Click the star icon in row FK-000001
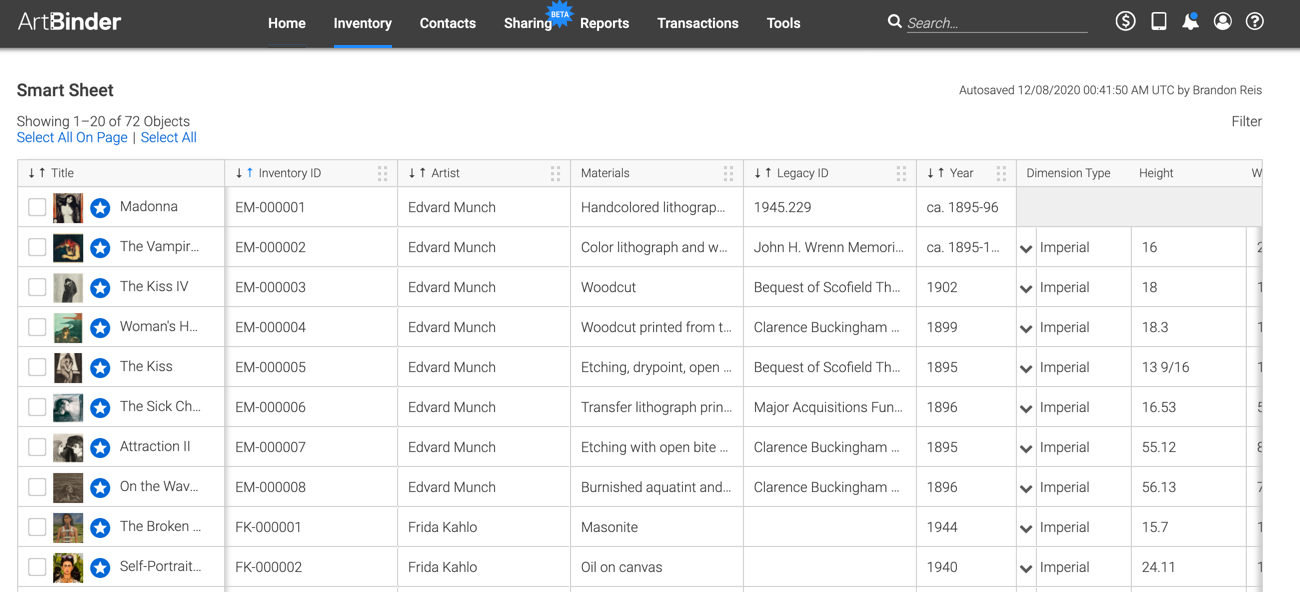The image size is (1300, 592). tap(100, 528)
